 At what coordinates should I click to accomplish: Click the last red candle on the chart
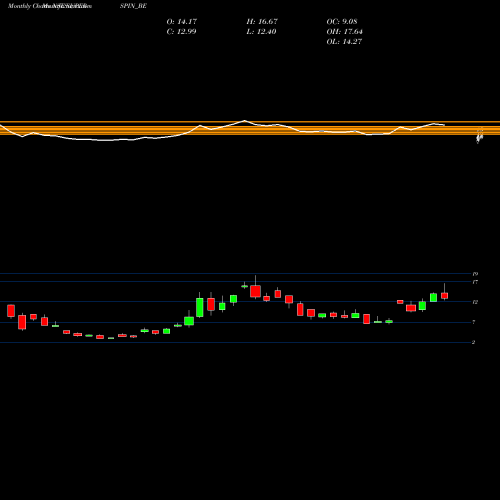coord(444,296)
